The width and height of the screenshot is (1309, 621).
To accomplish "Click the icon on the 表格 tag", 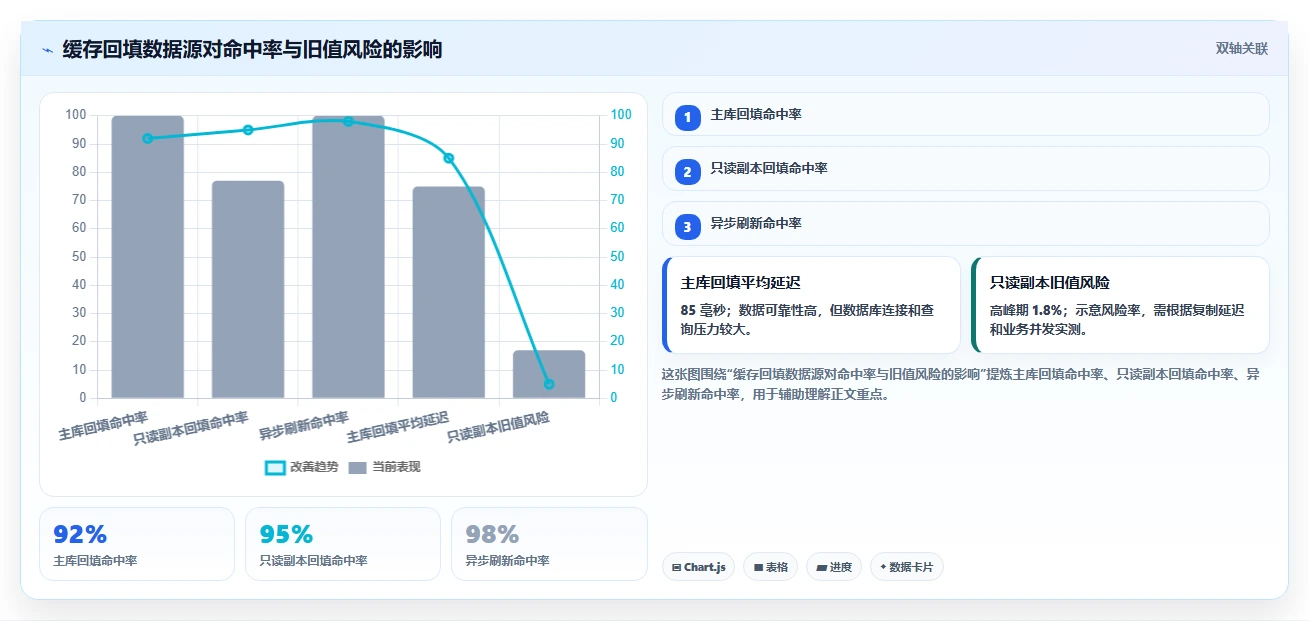I will tap(758, 567).
